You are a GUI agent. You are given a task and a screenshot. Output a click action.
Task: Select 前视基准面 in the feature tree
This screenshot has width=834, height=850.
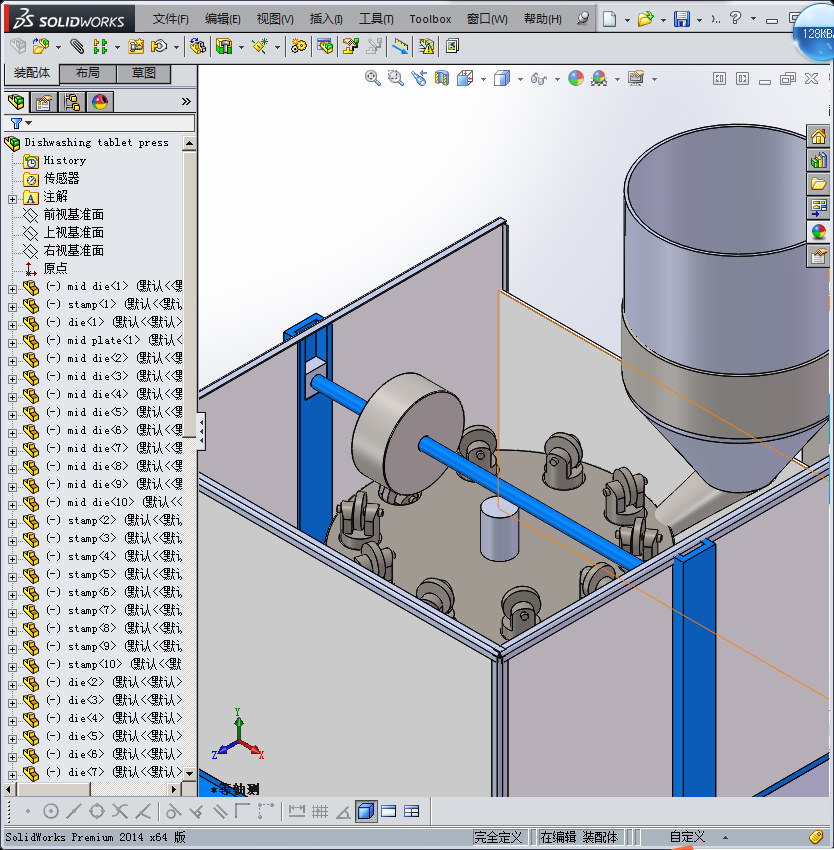(x=73, y=215)
